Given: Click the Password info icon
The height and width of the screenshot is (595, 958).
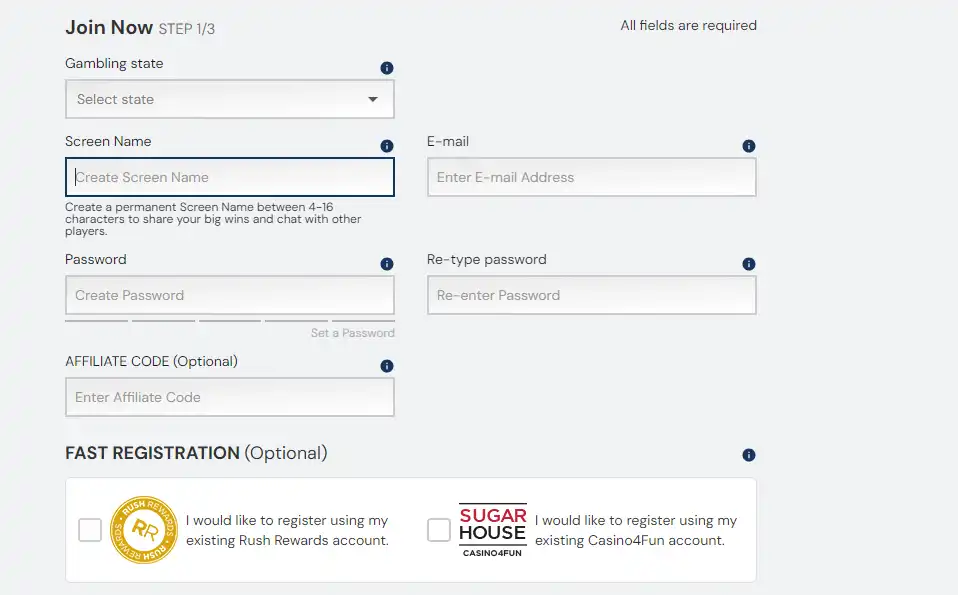Looking at the screenshot, I should click(387, 264).
